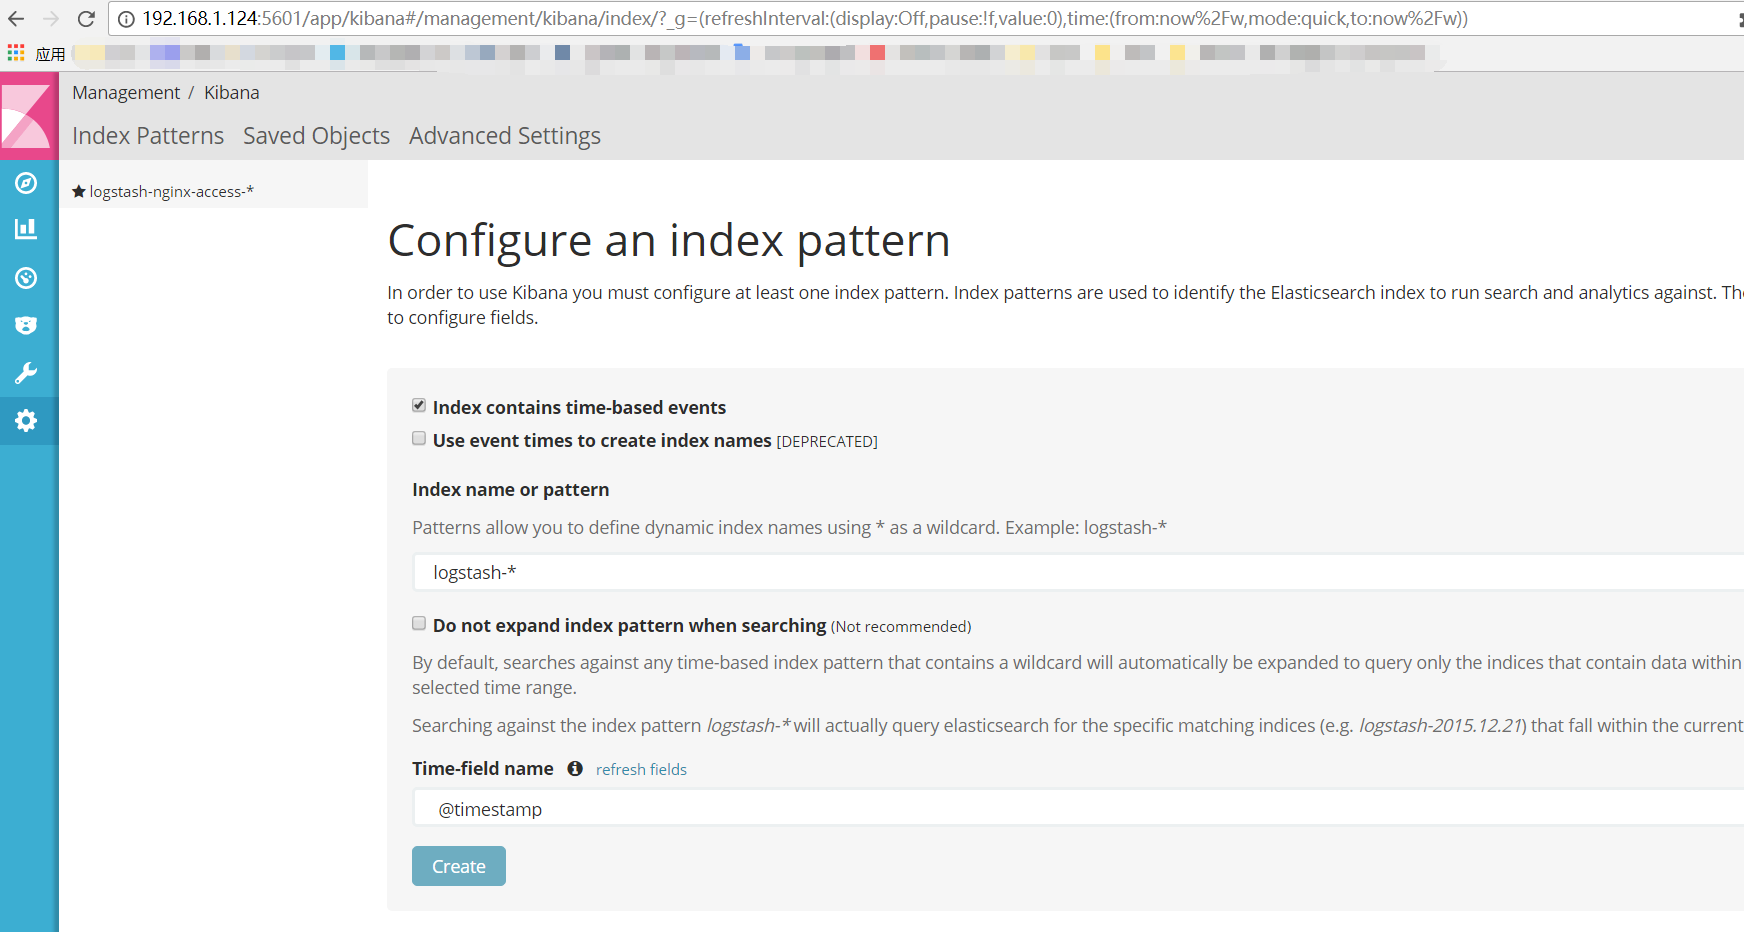Open the Time-field name @timestamp dropdown
This screenshot has width=1744, height=932.
click(1078, 808)
